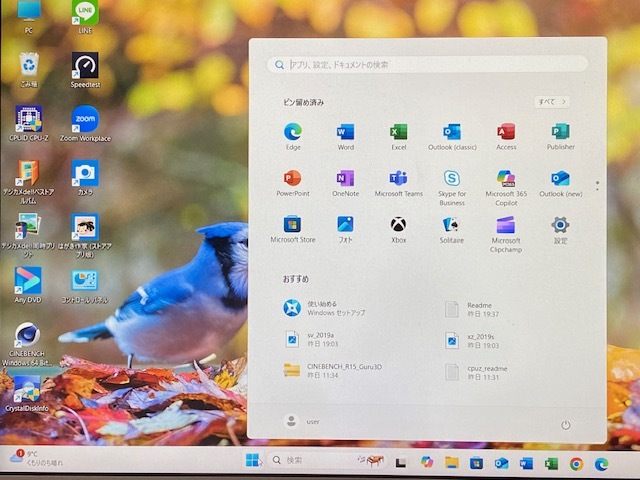This screenshot has height=480, width=640.
Task: Open Word from taskbar
Action: 526,463
